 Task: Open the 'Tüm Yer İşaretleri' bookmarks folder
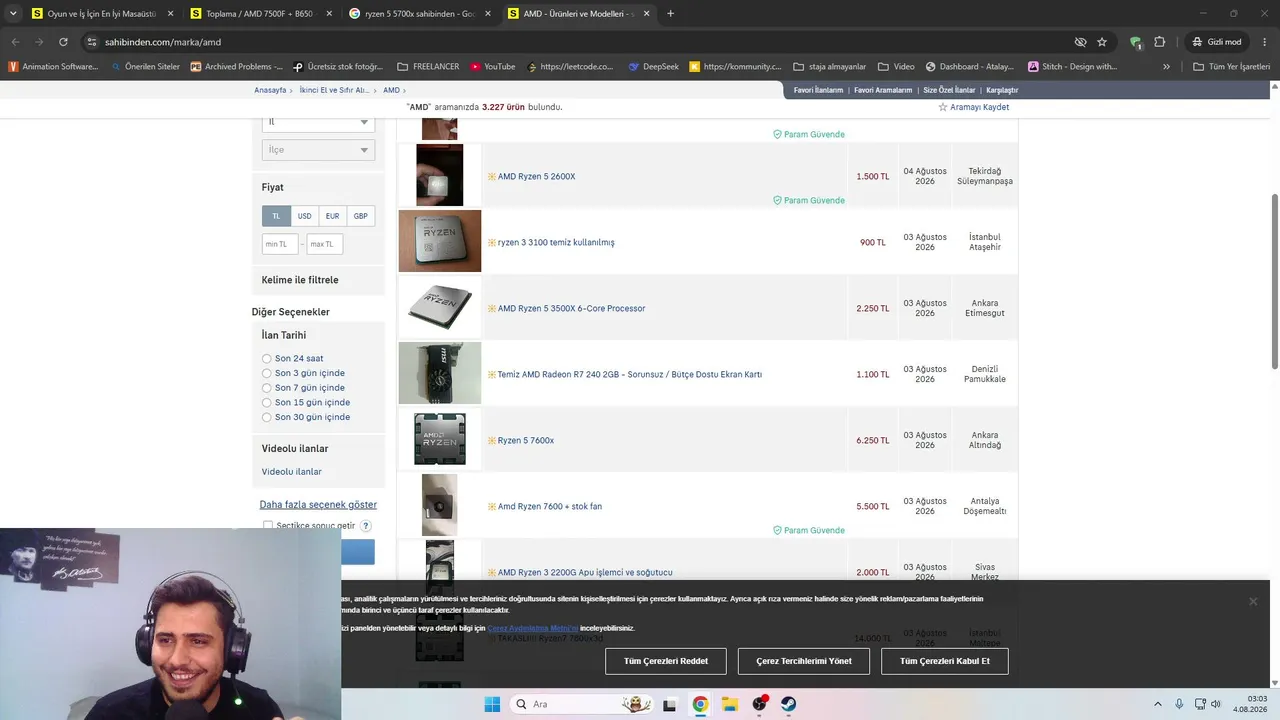click(1232, 67)
